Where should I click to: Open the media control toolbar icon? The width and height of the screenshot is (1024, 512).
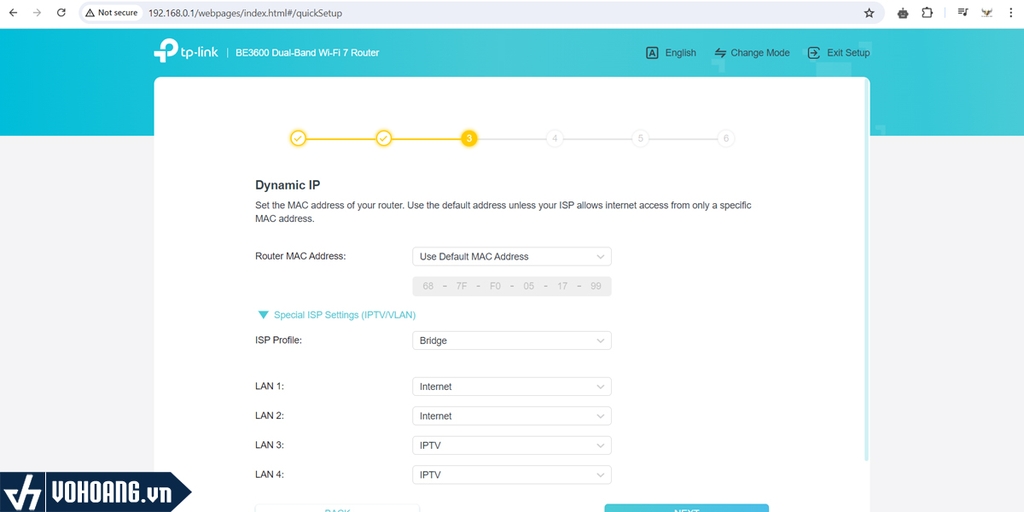coord(962,12)
